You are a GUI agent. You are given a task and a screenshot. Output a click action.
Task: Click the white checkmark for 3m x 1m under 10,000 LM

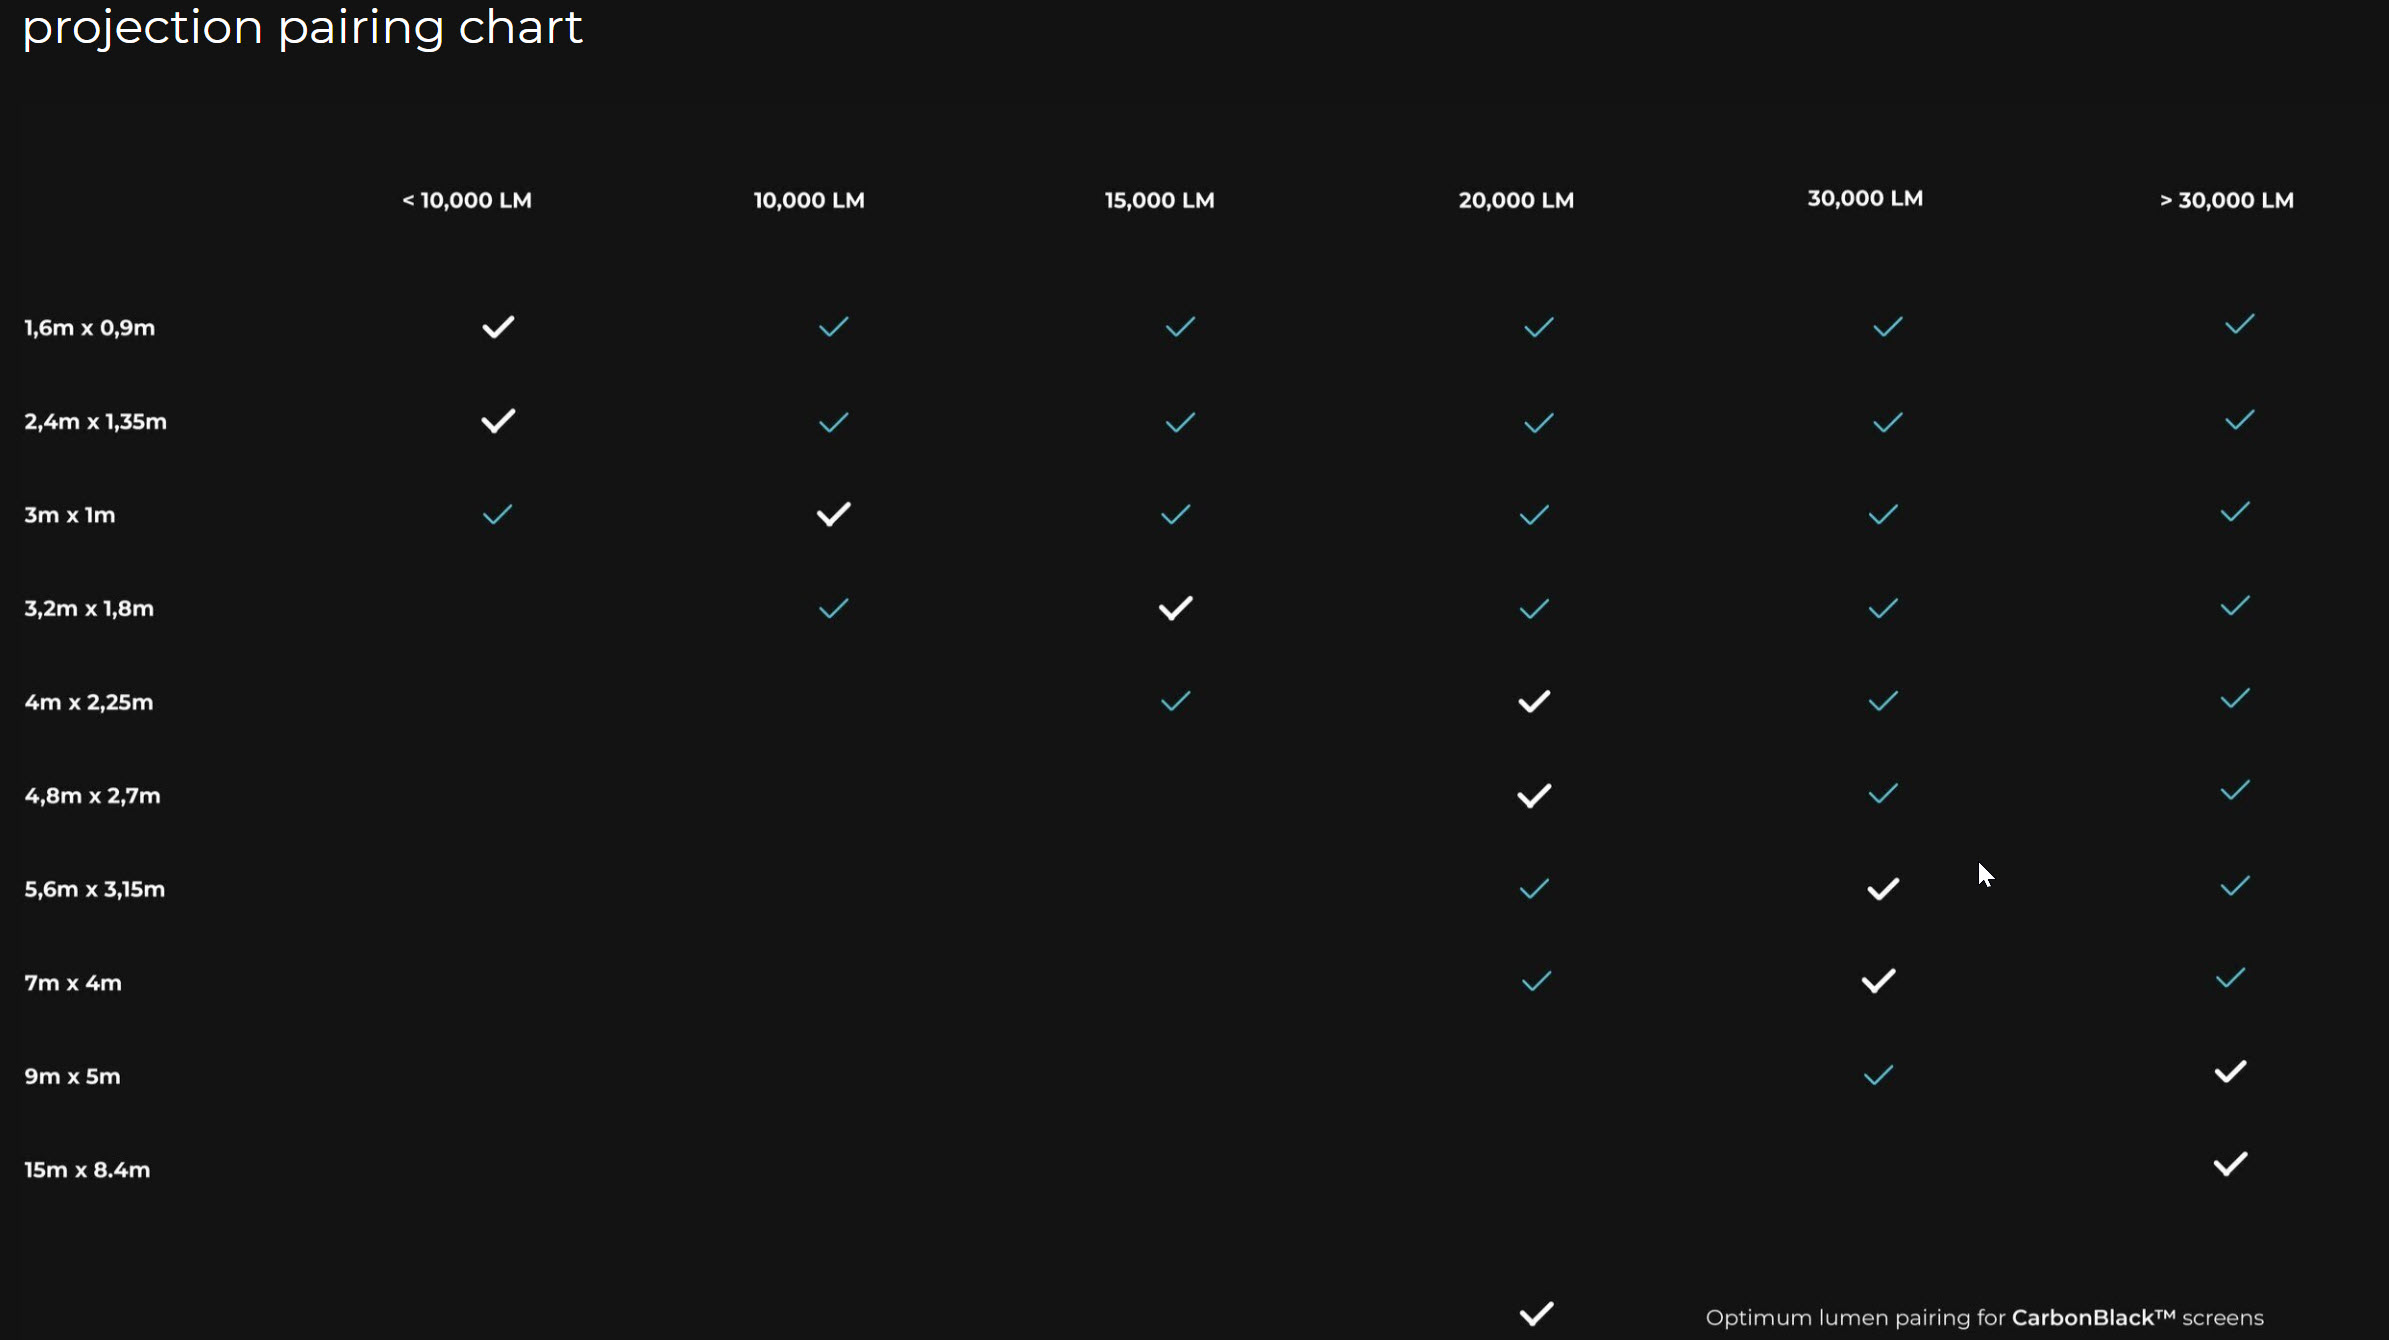coord(833,514)
